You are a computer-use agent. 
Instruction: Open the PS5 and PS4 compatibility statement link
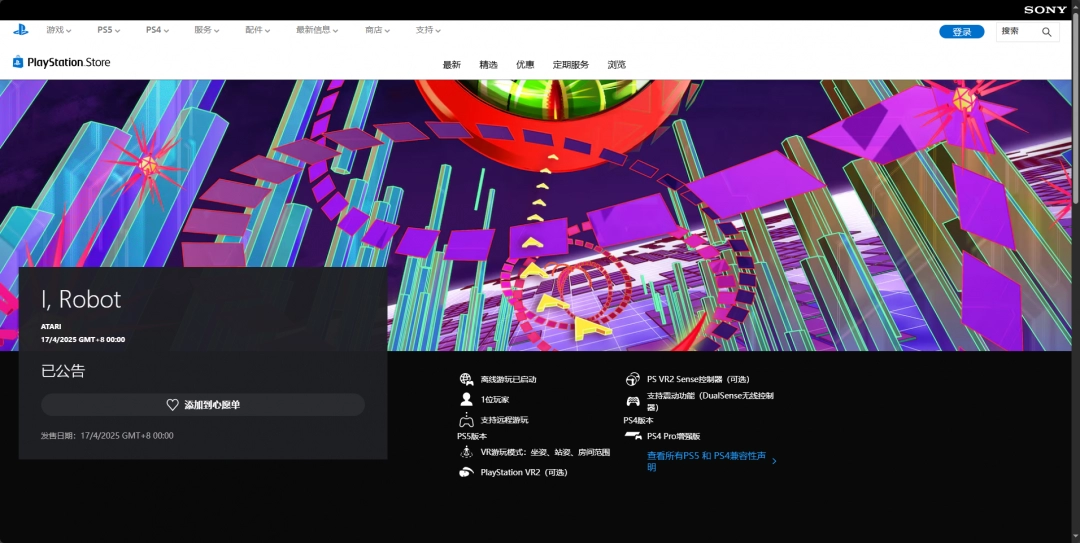click(x=708, y=461)
